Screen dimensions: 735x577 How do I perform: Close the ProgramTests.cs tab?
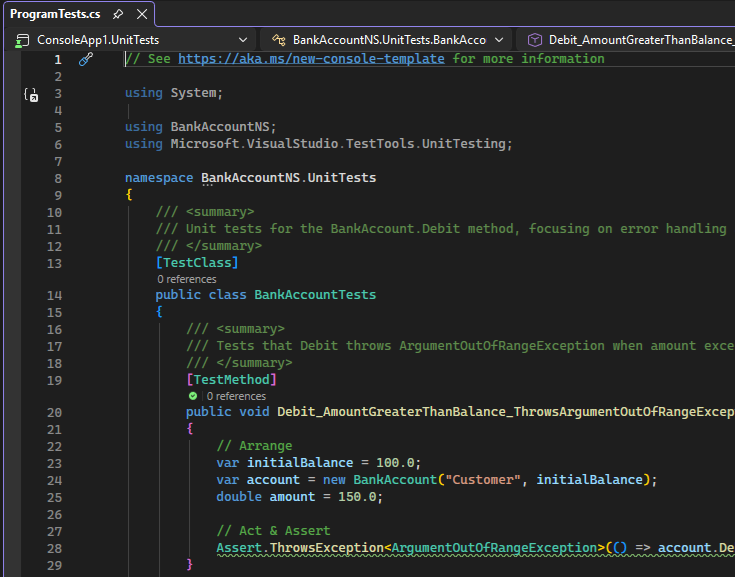[x=140, y=14]
